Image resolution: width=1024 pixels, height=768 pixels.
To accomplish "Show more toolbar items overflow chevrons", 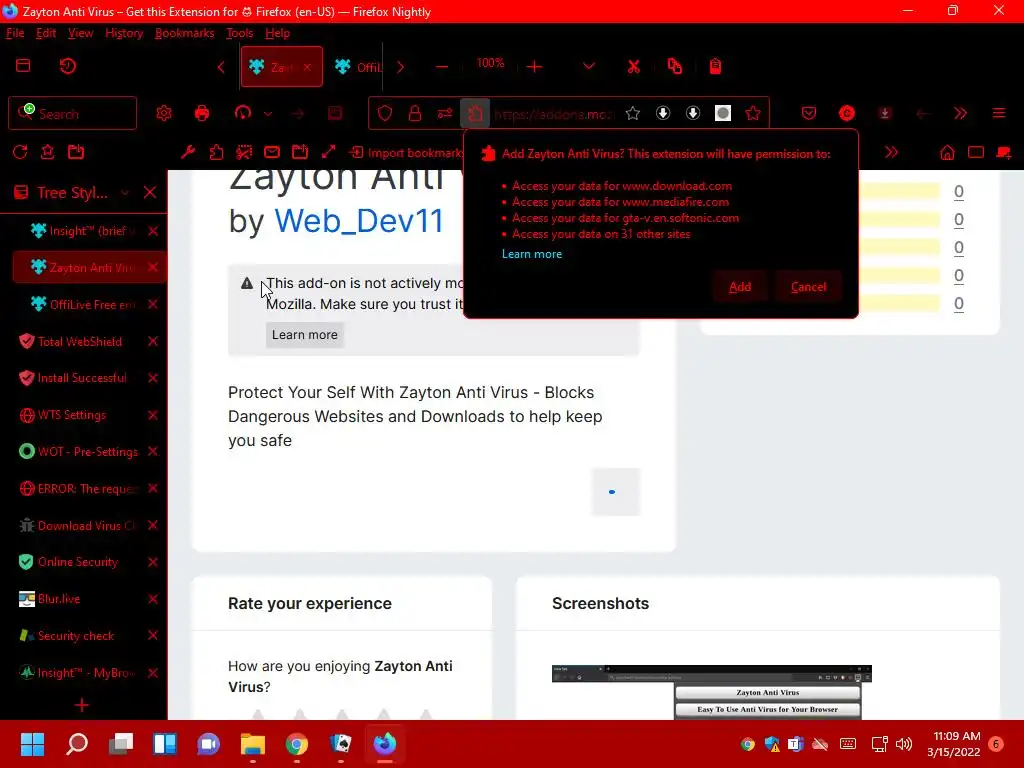I will click(961, 114).
